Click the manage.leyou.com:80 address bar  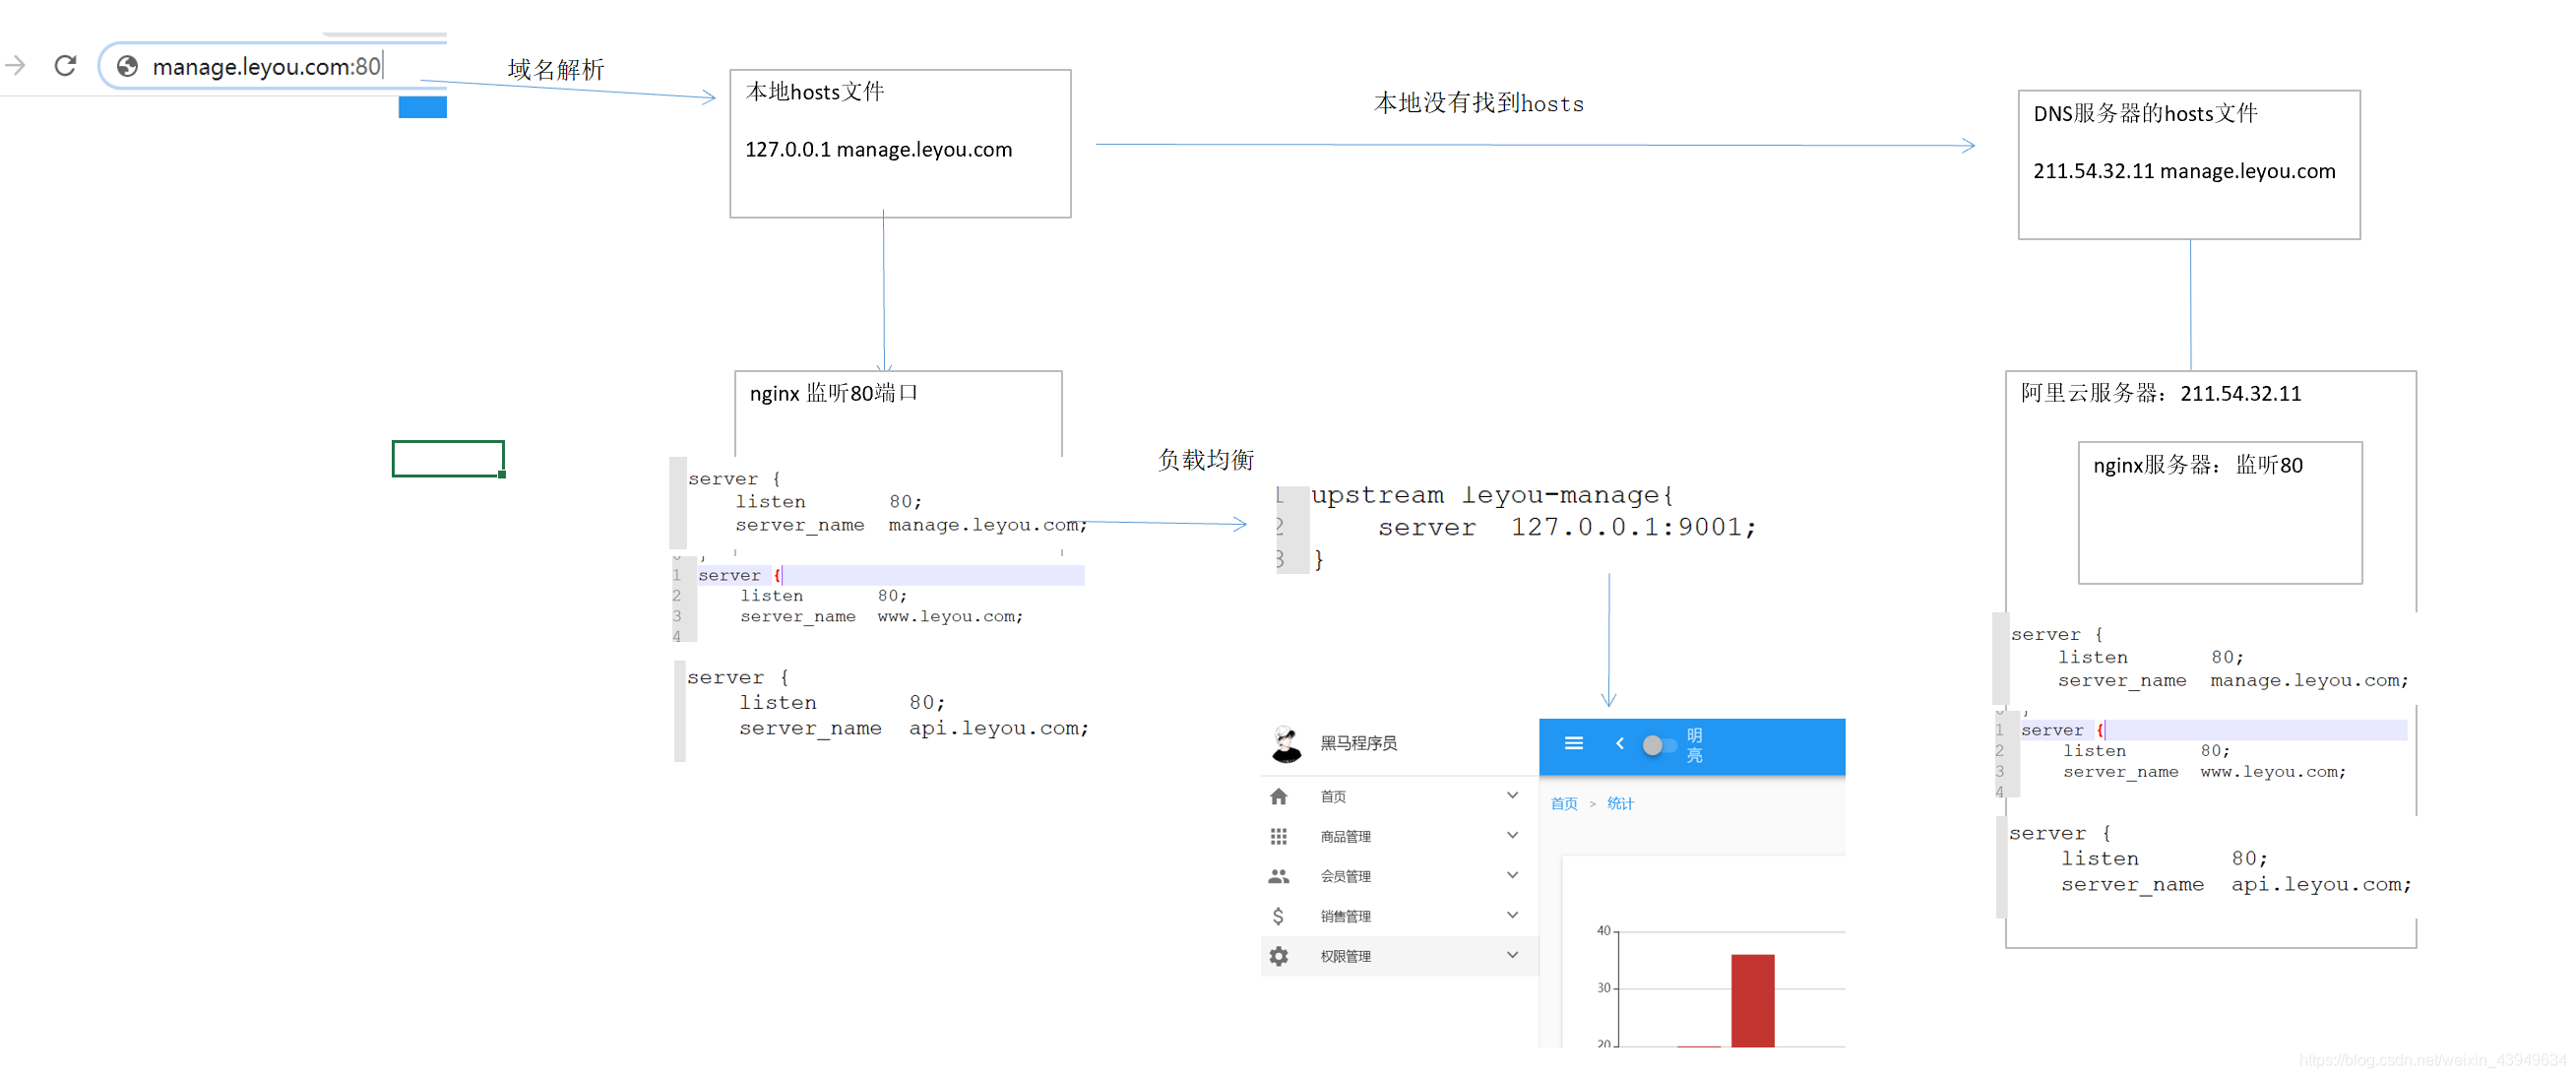(273, 66)
